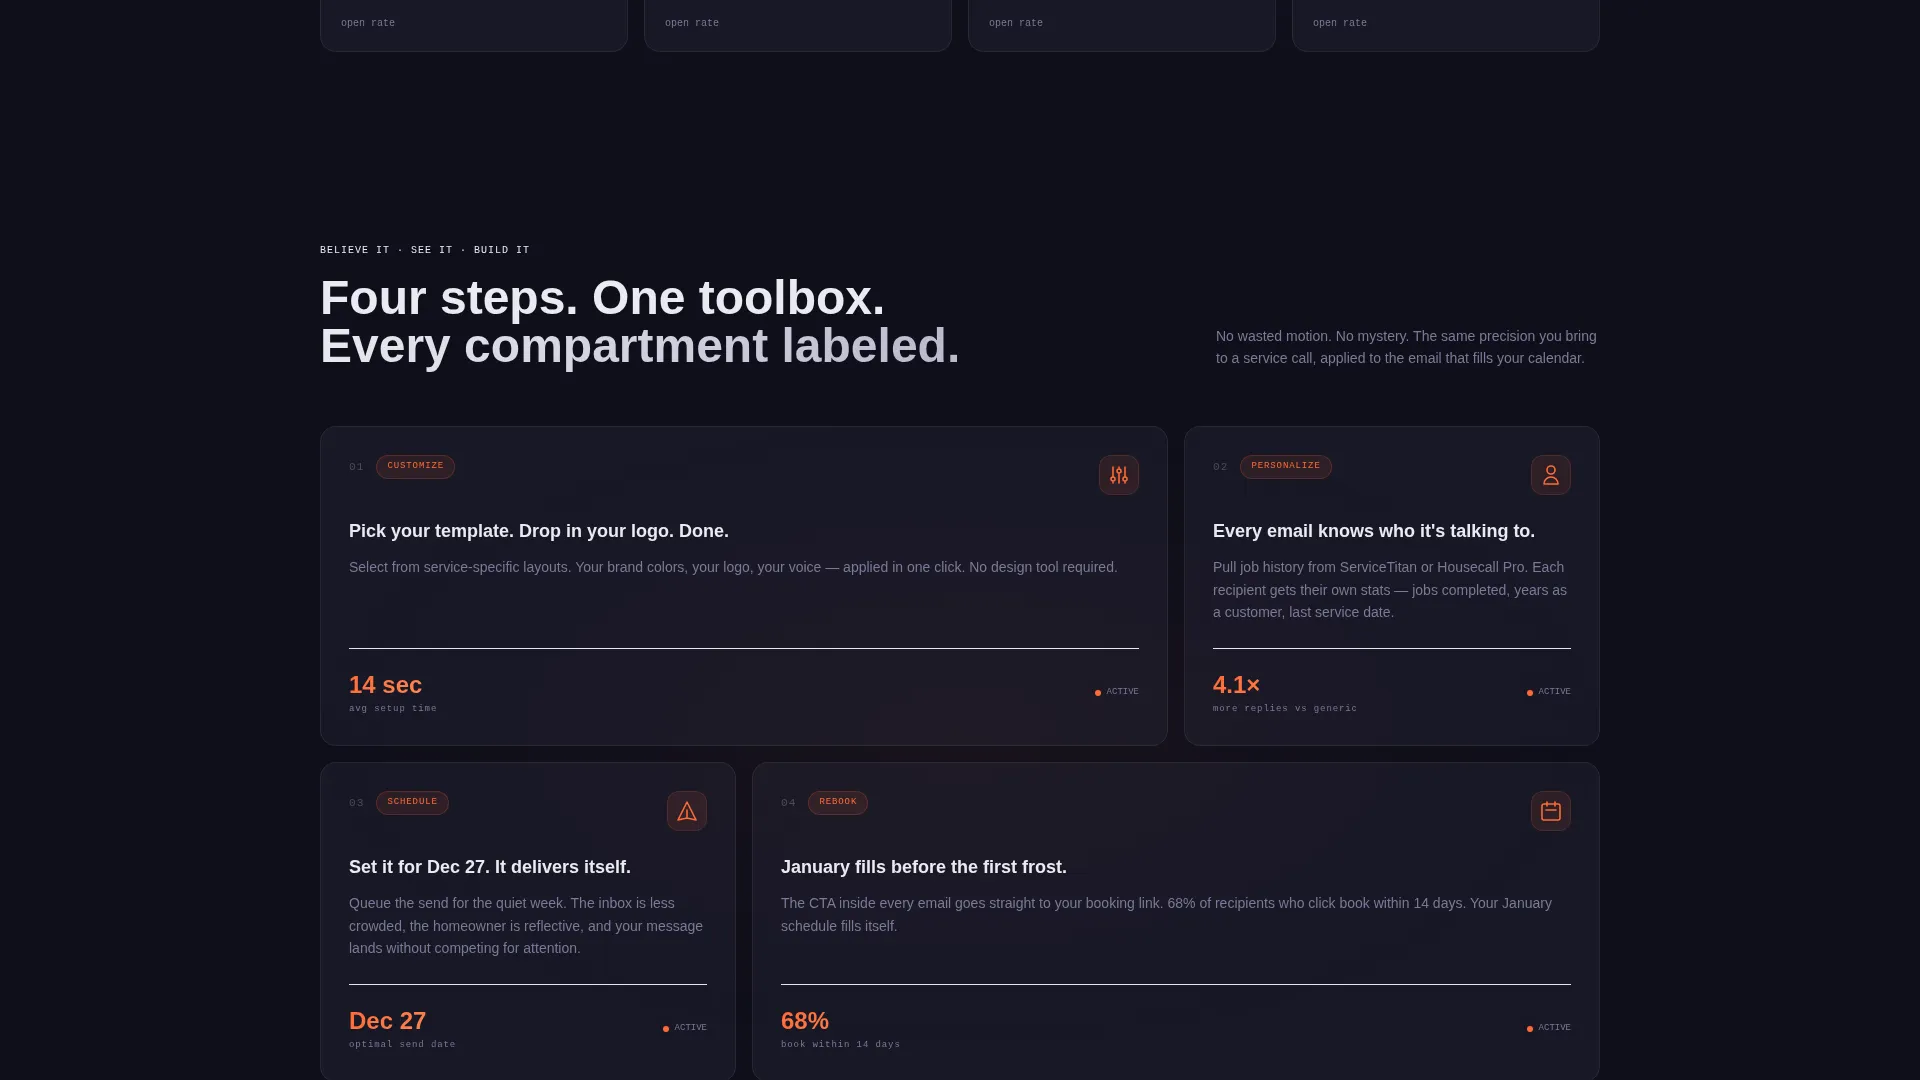
Task: Select the PERSONALIZE badge
Action: tap(1286, 467)
